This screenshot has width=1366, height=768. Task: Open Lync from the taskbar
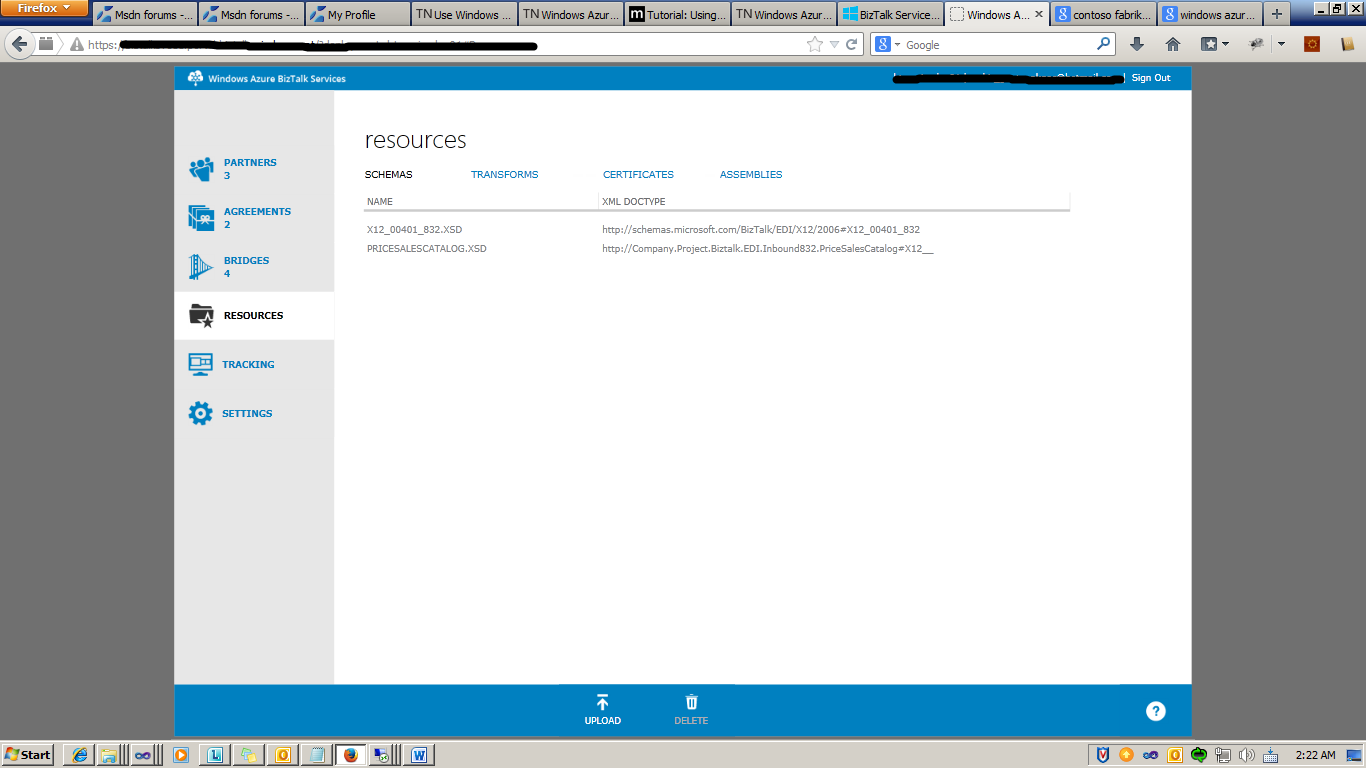[215, 755]
